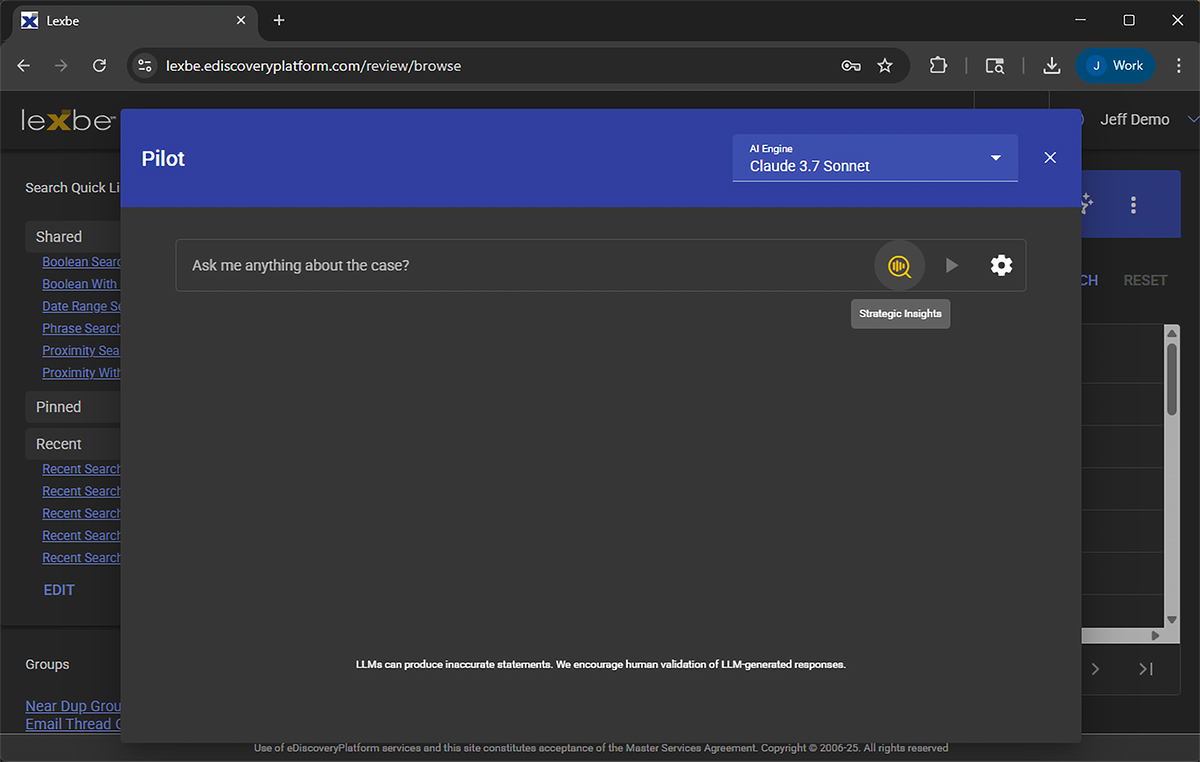
Task: Go to the last page arrow
Action: (1146, 669)
